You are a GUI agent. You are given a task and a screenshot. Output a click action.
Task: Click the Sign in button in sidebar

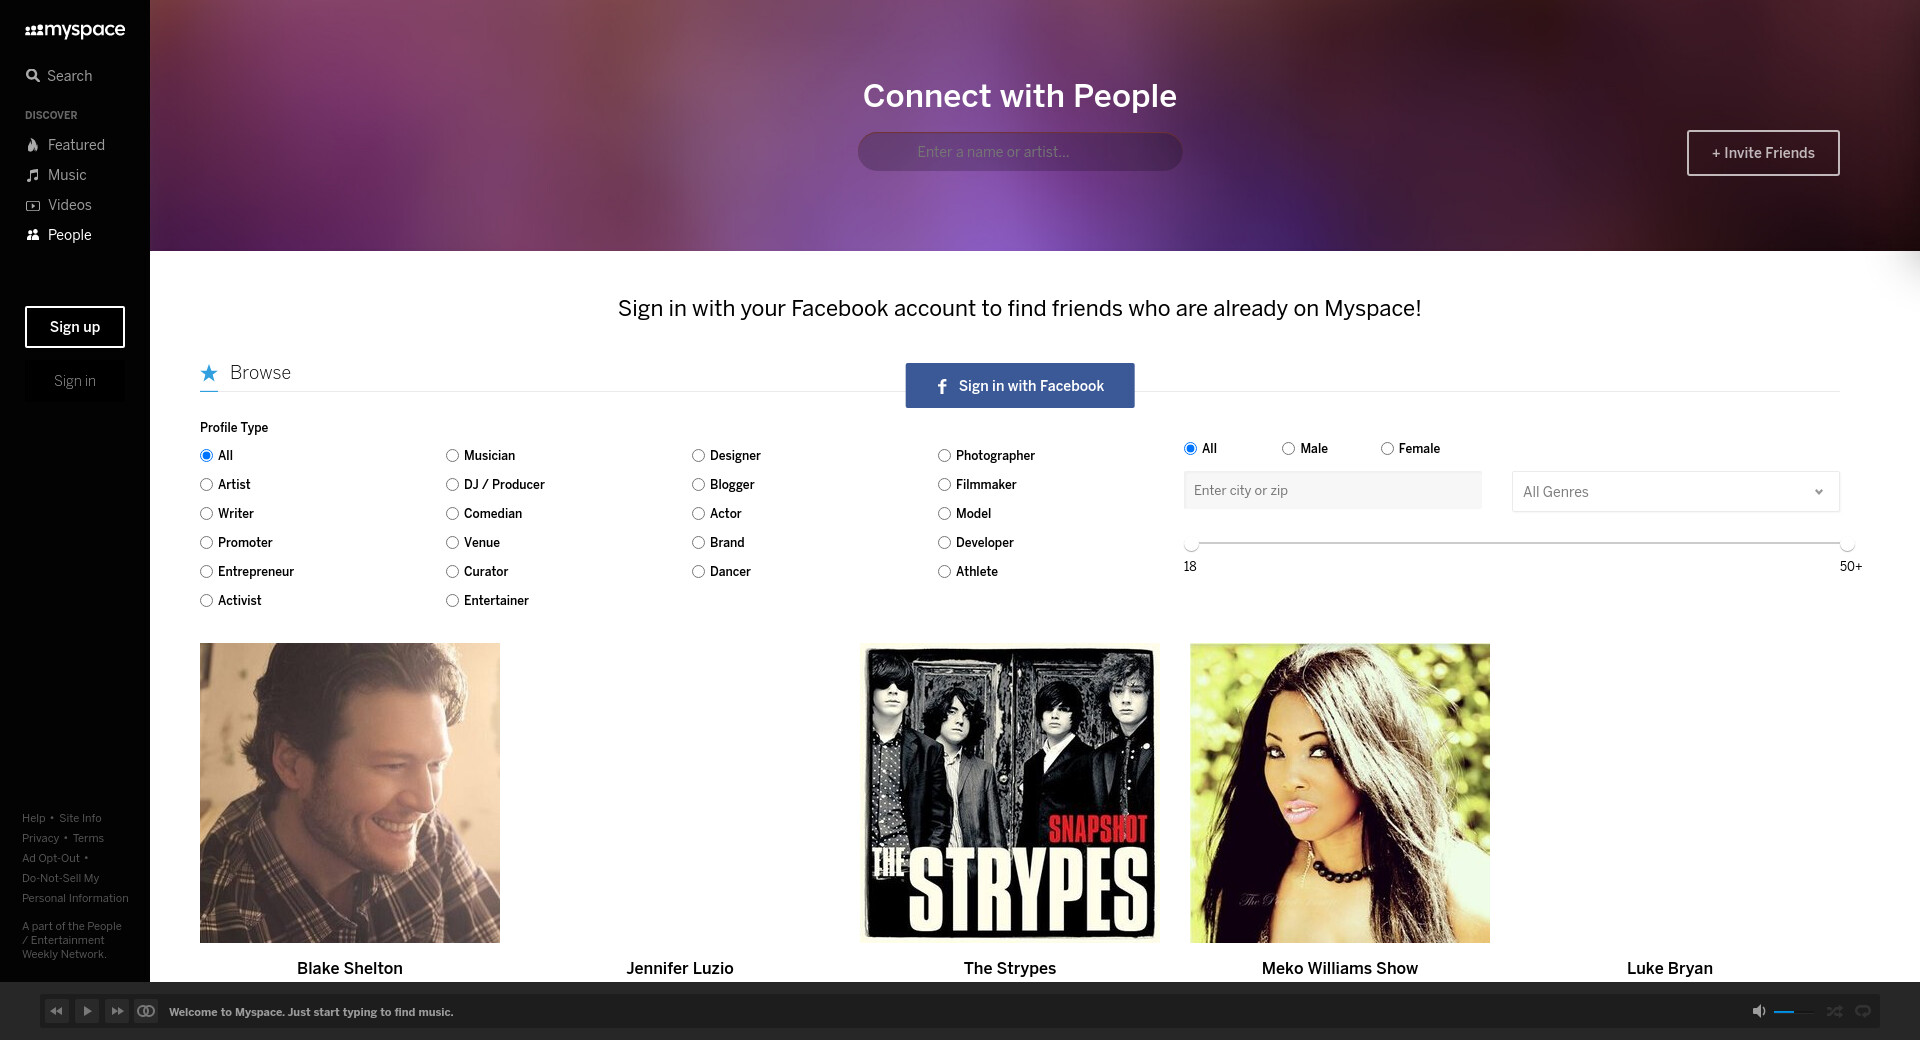pyautogui.click(x=75, y=381)
